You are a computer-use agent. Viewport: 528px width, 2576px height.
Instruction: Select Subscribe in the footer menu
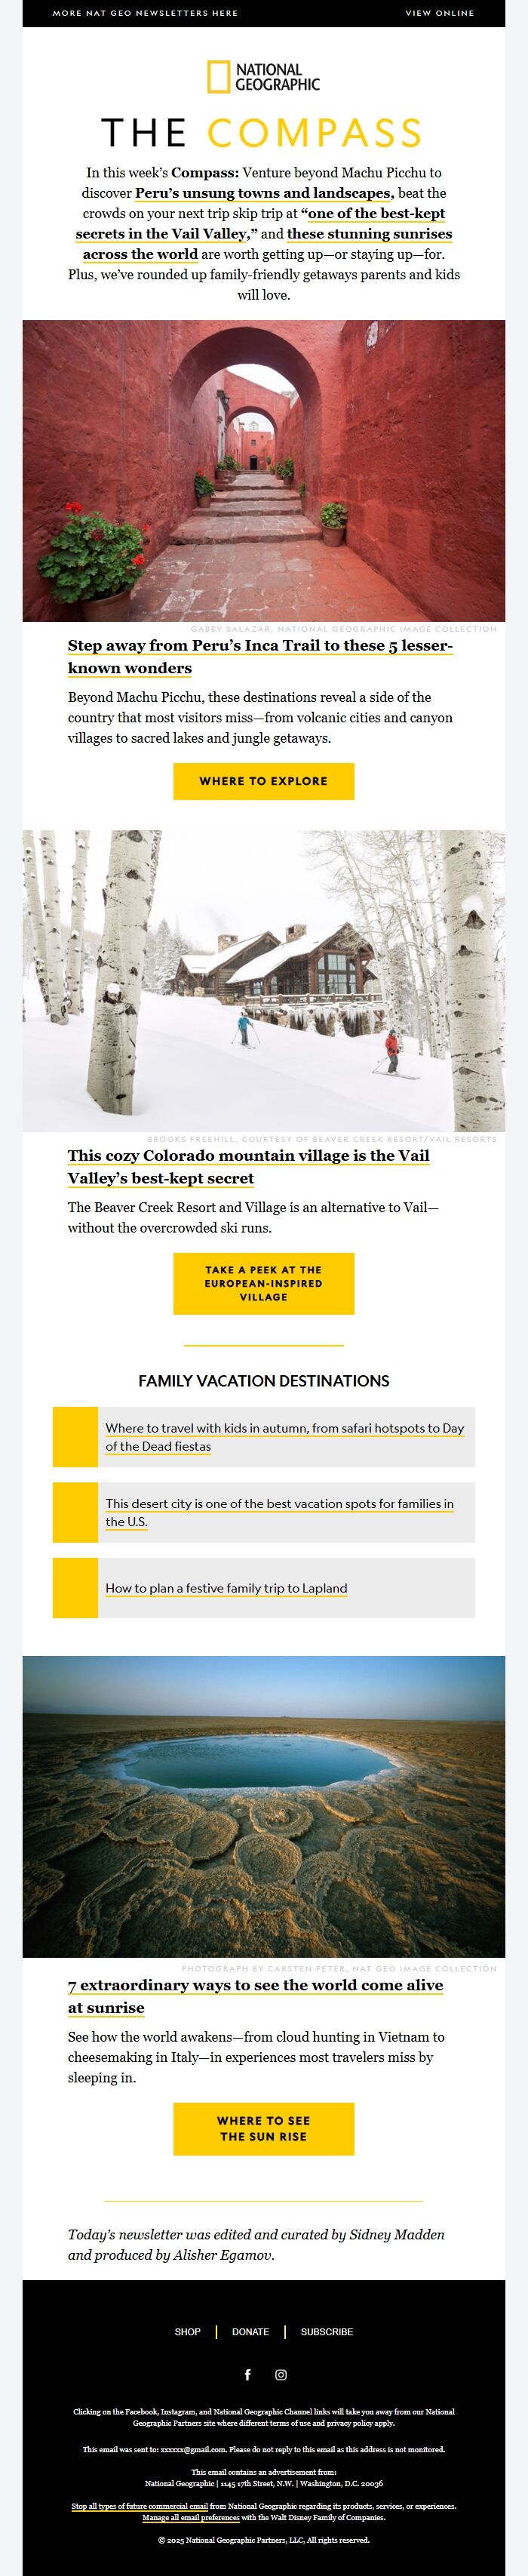327,2331
